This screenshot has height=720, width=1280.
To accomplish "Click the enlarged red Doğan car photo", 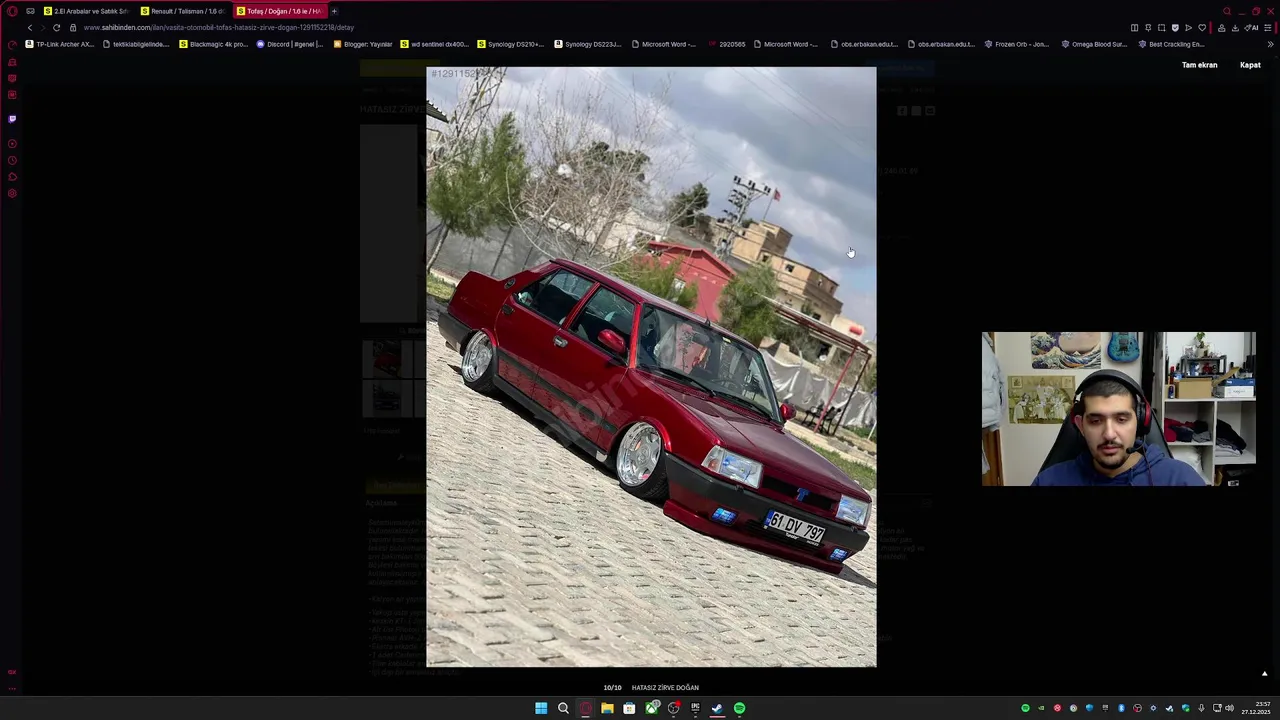I will point(651,367).
